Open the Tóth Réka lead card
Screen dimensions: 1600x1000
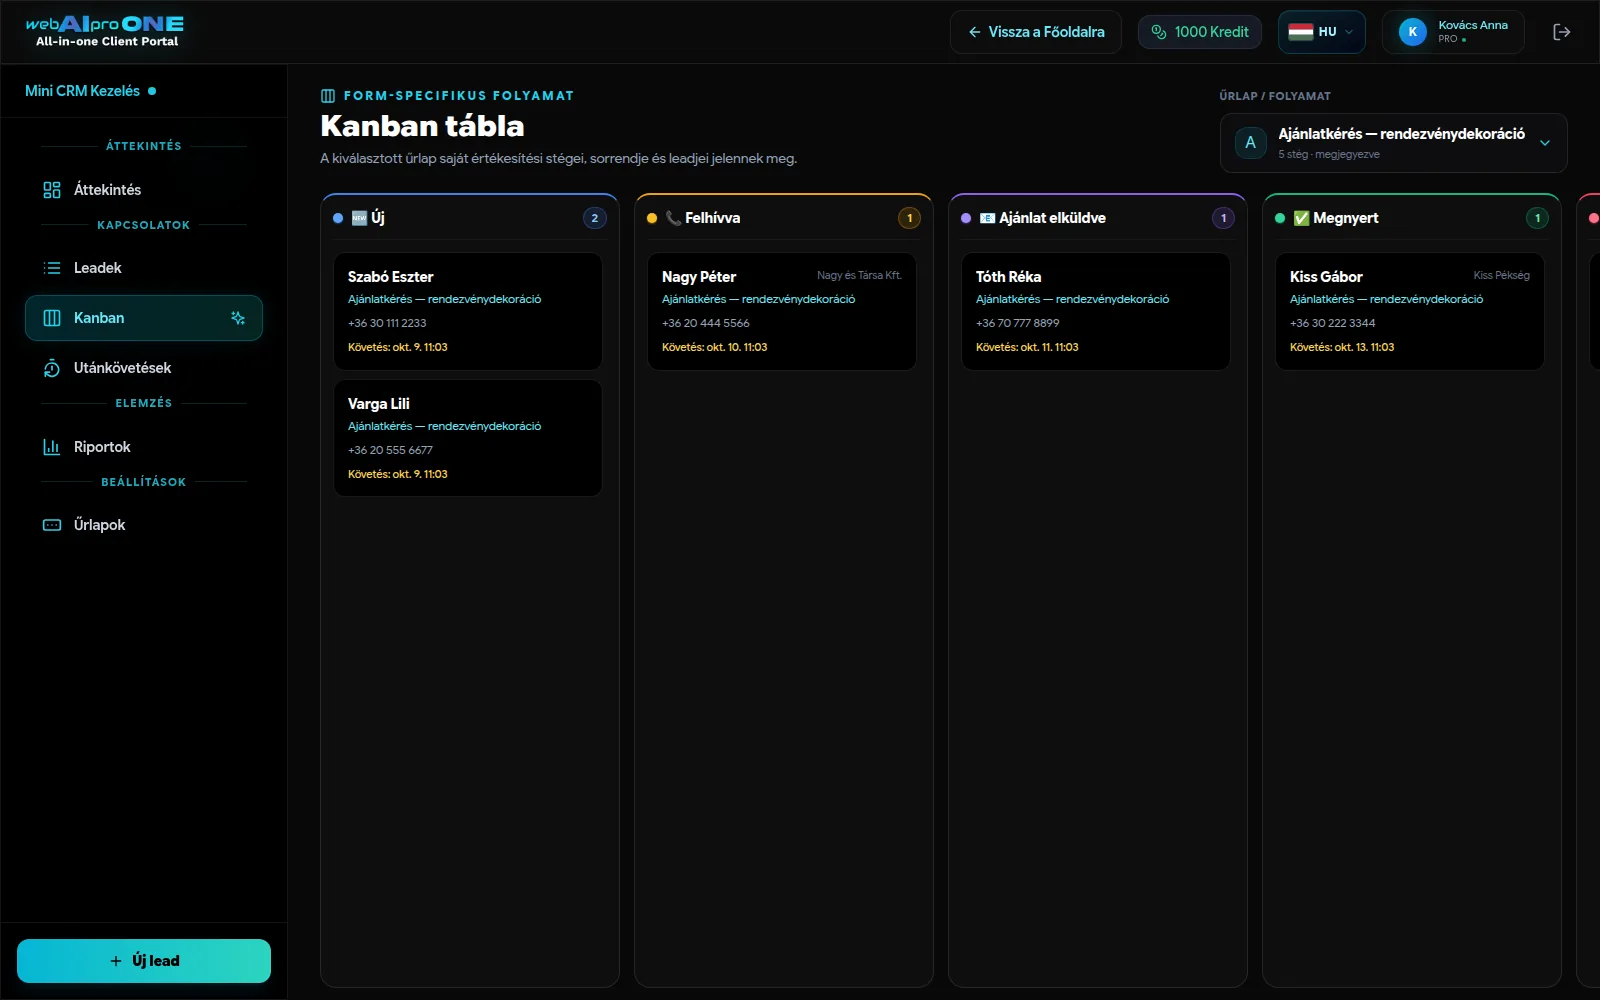click(1096, 311)
